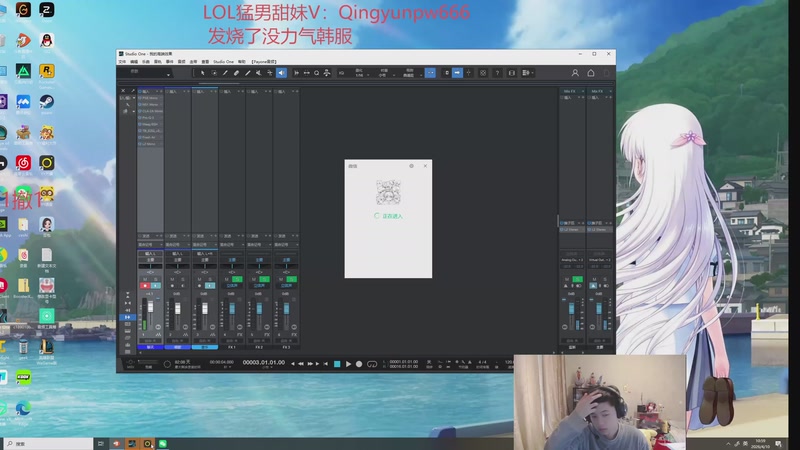Open the 文件 menu
800x450 pixels.
(122, 62)
